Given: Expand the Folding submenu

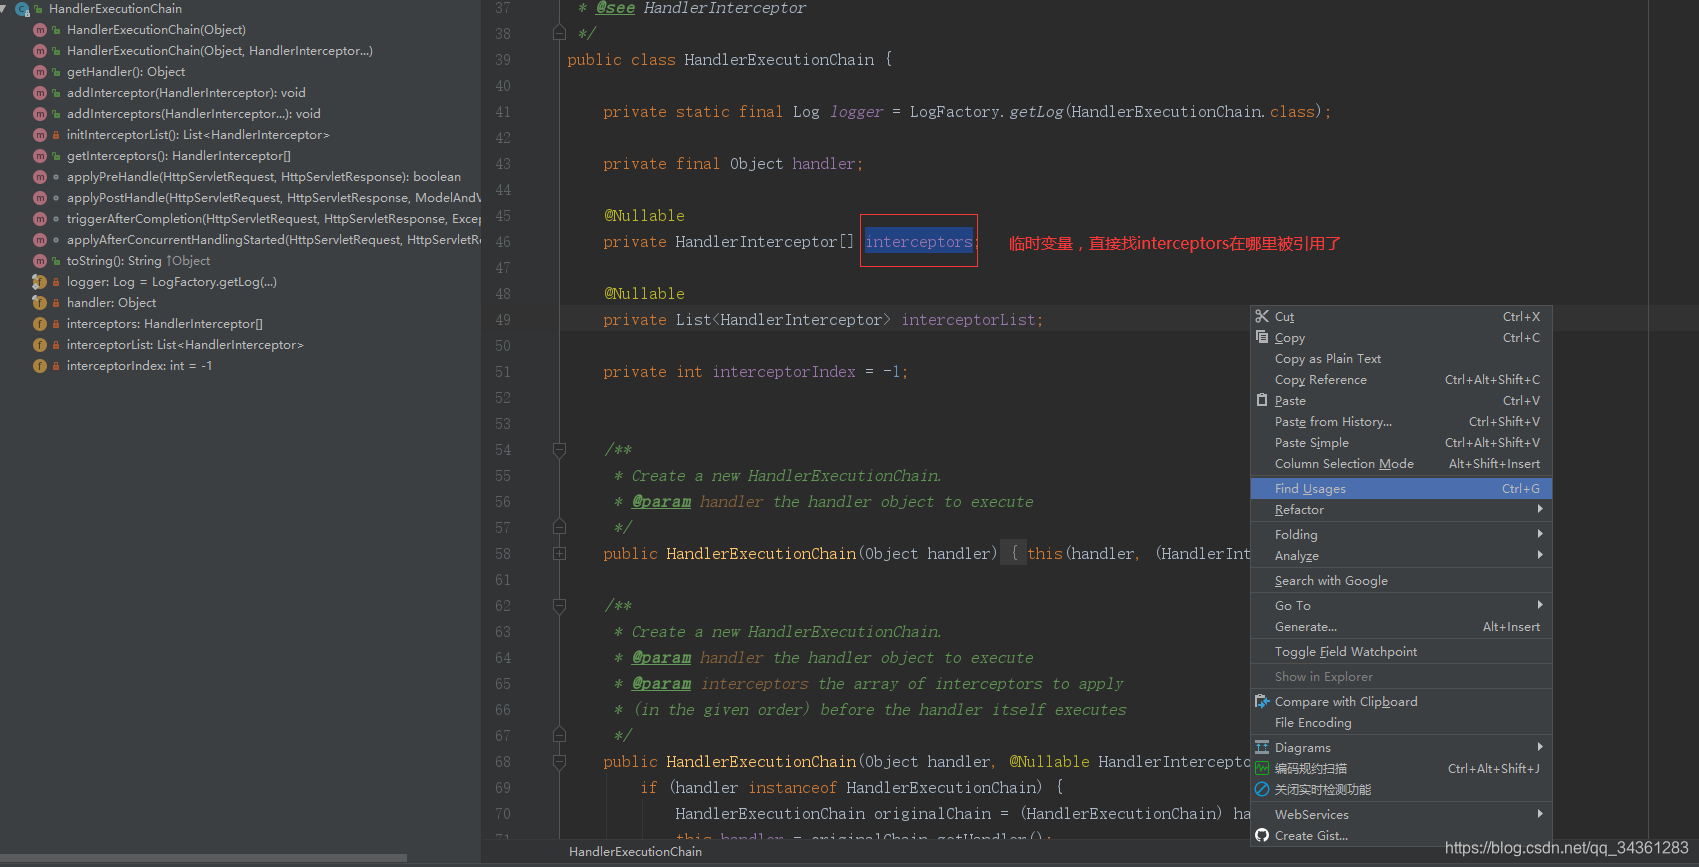Looking at the screenshot, I should coord(1401,535).
